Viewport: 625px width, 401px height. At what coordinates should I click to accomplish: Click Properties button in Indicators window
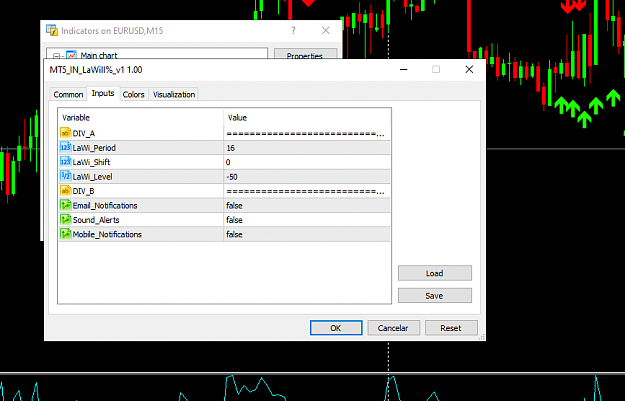tap(305, 54)
